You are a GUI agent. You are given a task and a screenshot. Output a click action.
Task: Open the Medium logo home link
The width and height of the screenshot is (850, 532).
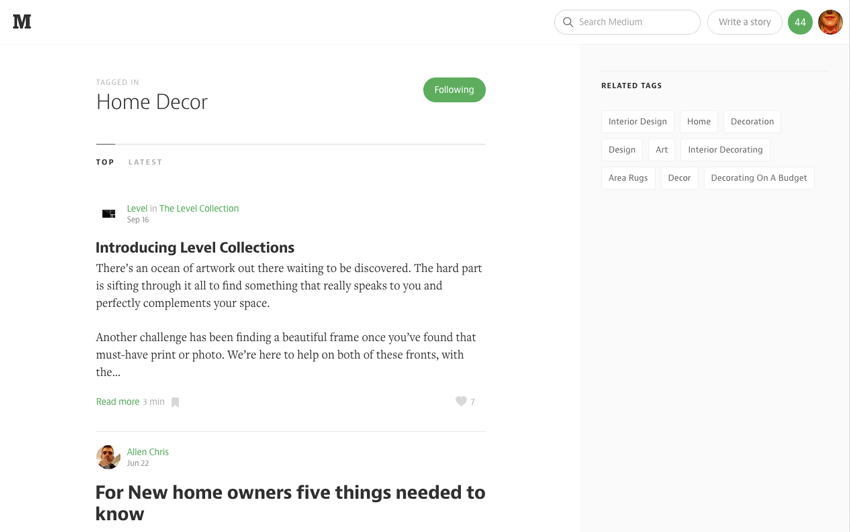(x=22, y=22)
